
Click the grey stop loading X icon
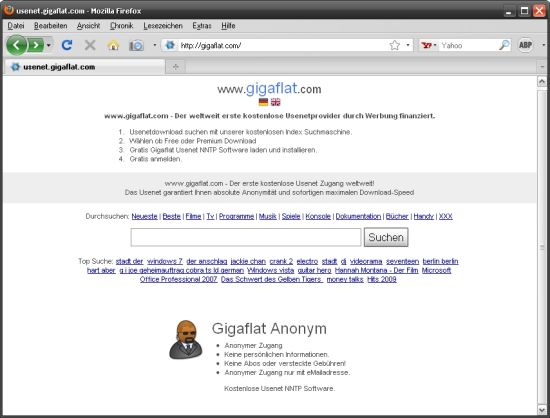90,45
